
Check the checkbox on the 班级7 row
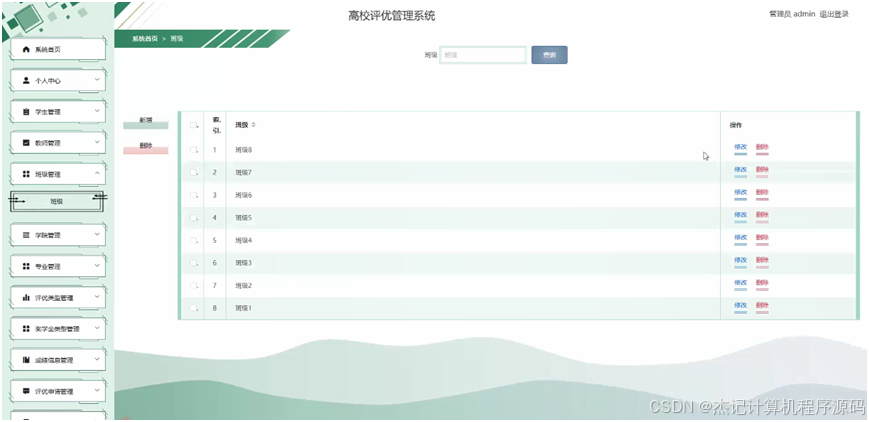pyautogui.click(x=193, y=172)
